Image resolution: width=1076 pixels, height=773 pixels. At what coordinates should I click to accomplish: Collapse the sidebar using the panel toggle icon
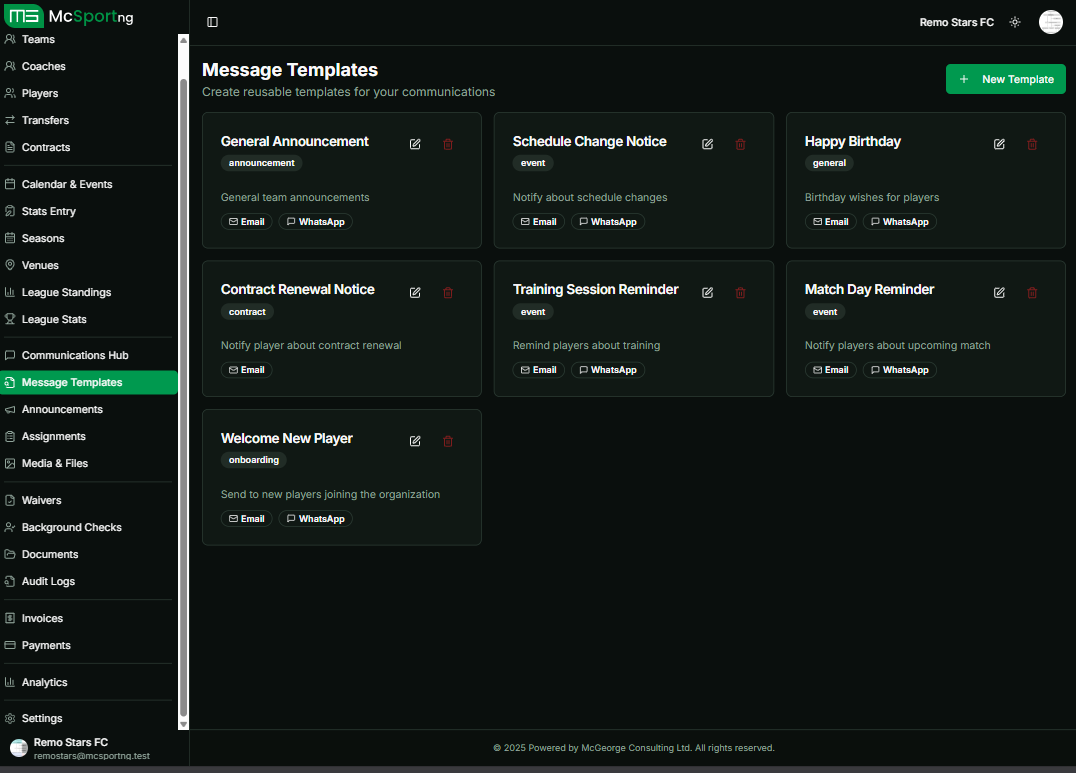pyautogui.click(x=212, y=21)
